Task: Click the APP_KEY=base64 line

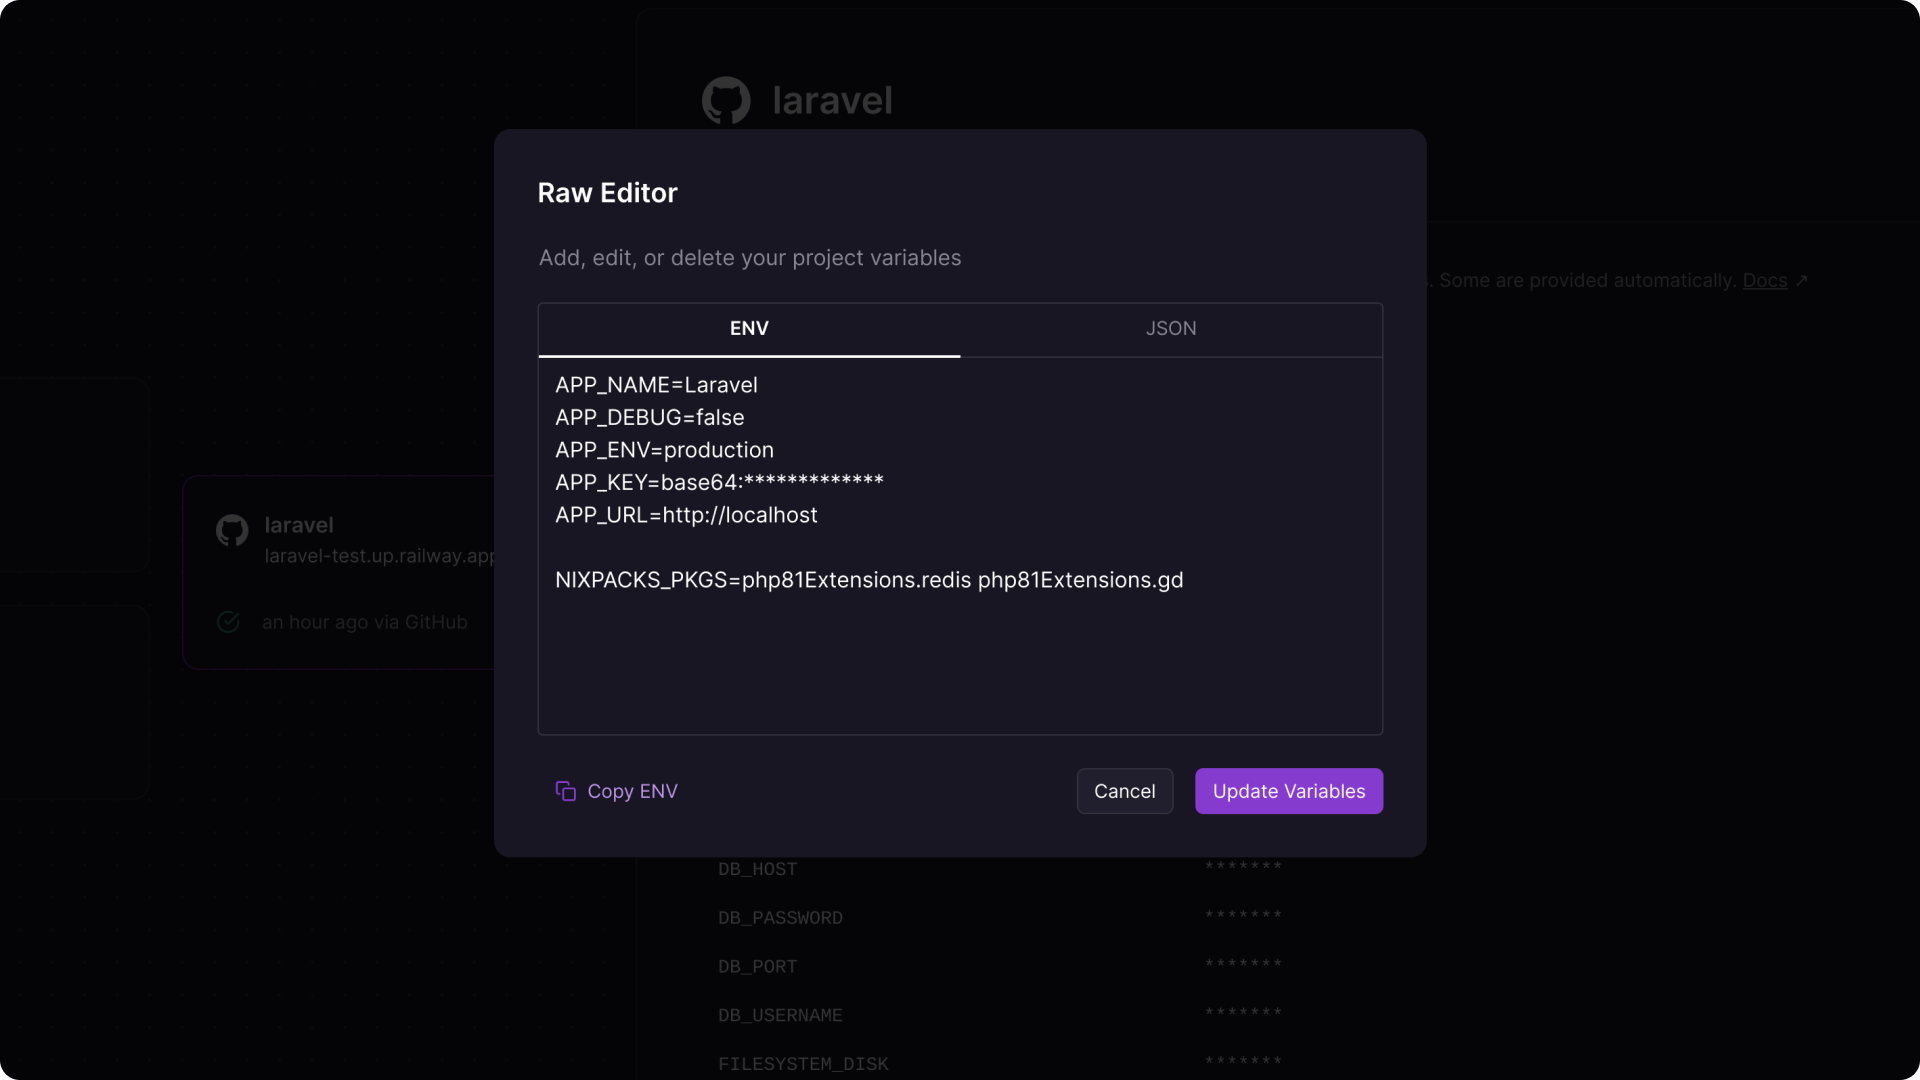Action: pyautogui.click(x=719, y=482)
